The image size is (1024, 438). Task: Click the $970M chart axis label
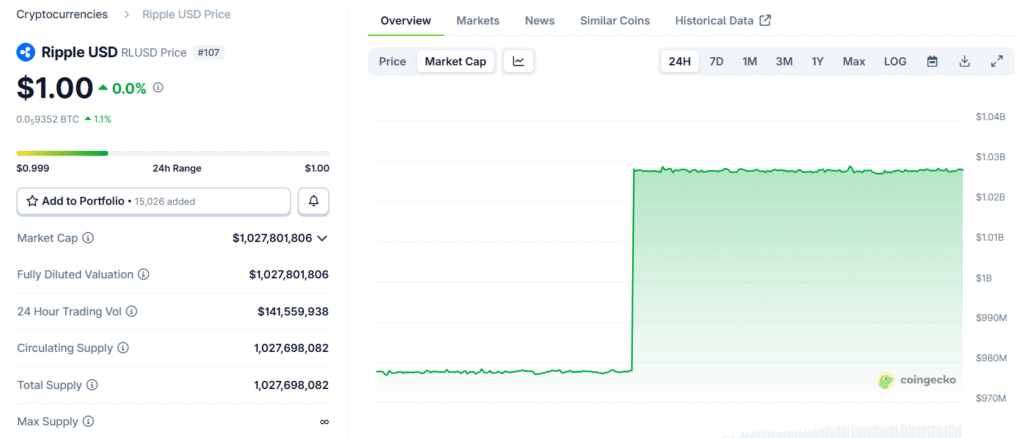991,398
